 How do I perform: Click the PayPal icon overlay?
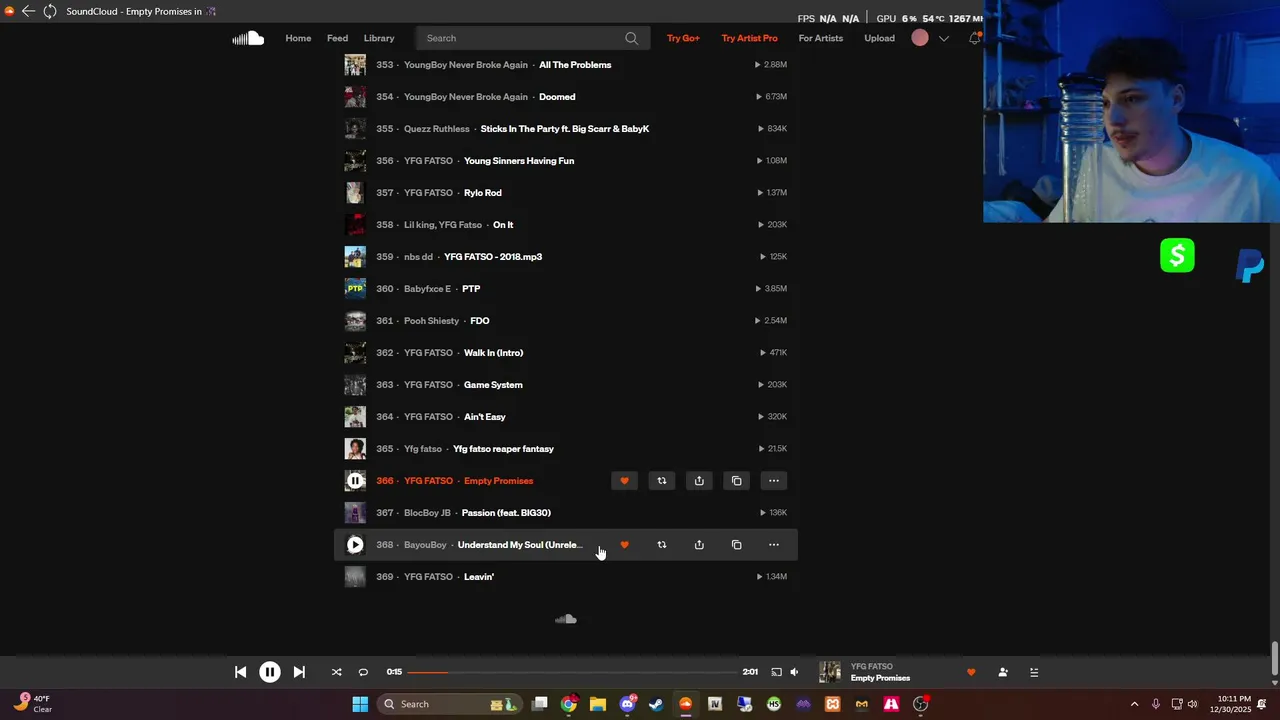click(1250, 265)
